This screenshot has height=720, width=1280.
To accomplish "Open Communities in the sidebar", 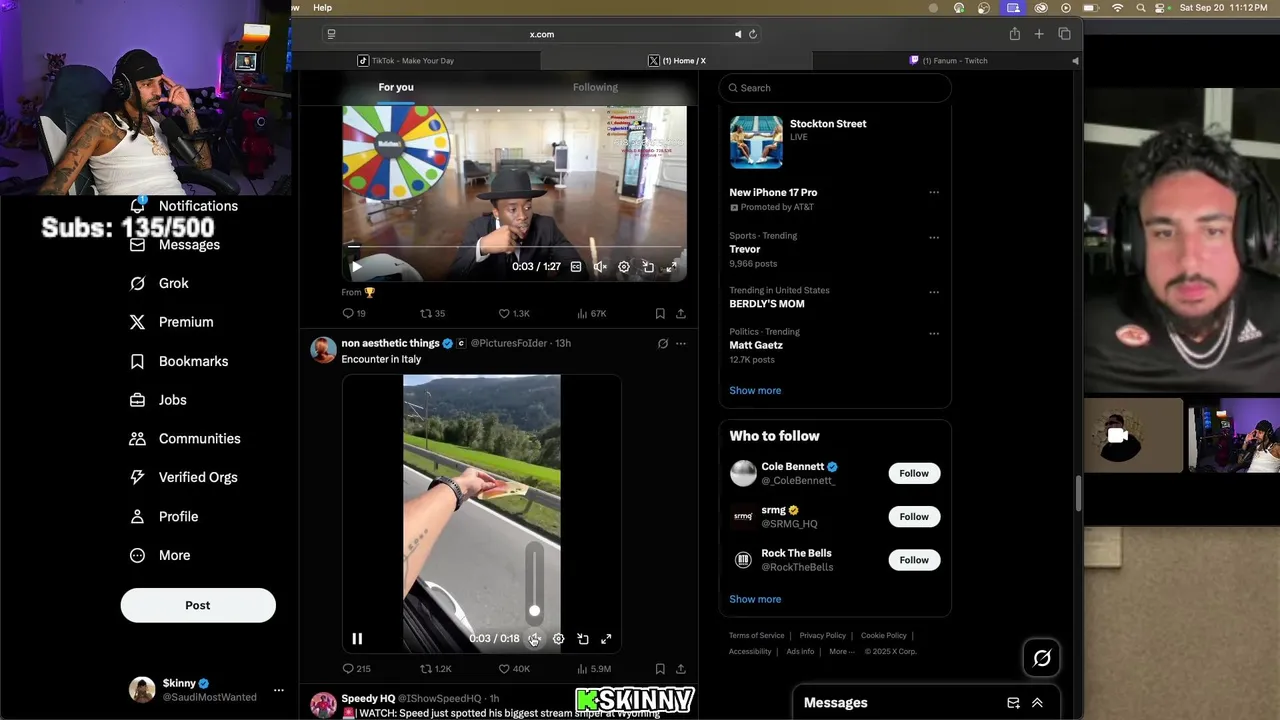I will (x=186, y=439).
